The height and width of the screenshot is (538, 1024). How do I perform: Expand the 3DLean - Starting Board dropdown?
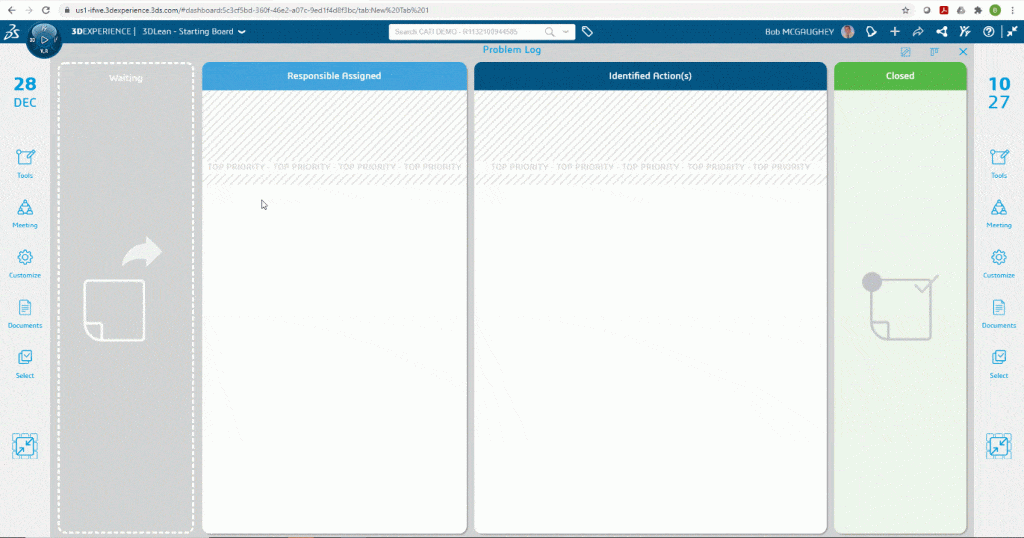(241, 32)
